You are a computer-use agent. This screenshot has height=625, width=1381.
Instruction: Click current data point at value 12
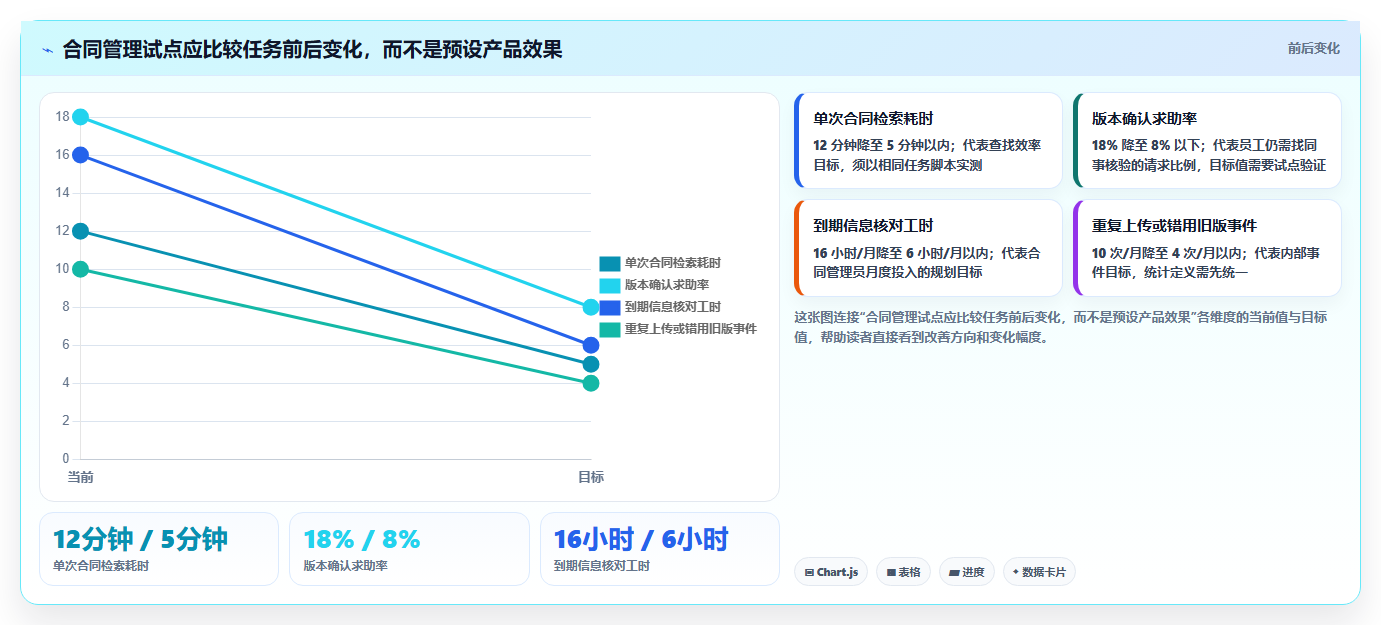(x=81, y=231)
